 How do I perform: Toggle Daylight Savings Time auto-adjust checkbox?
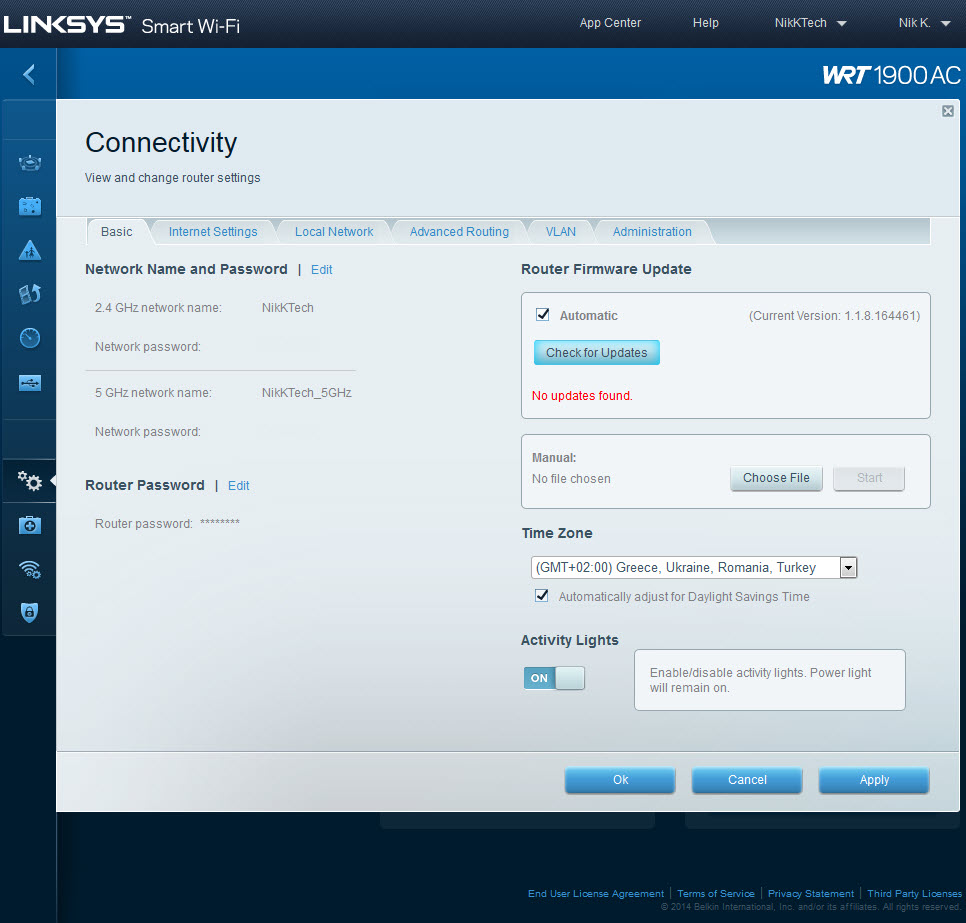coord(542,596)
